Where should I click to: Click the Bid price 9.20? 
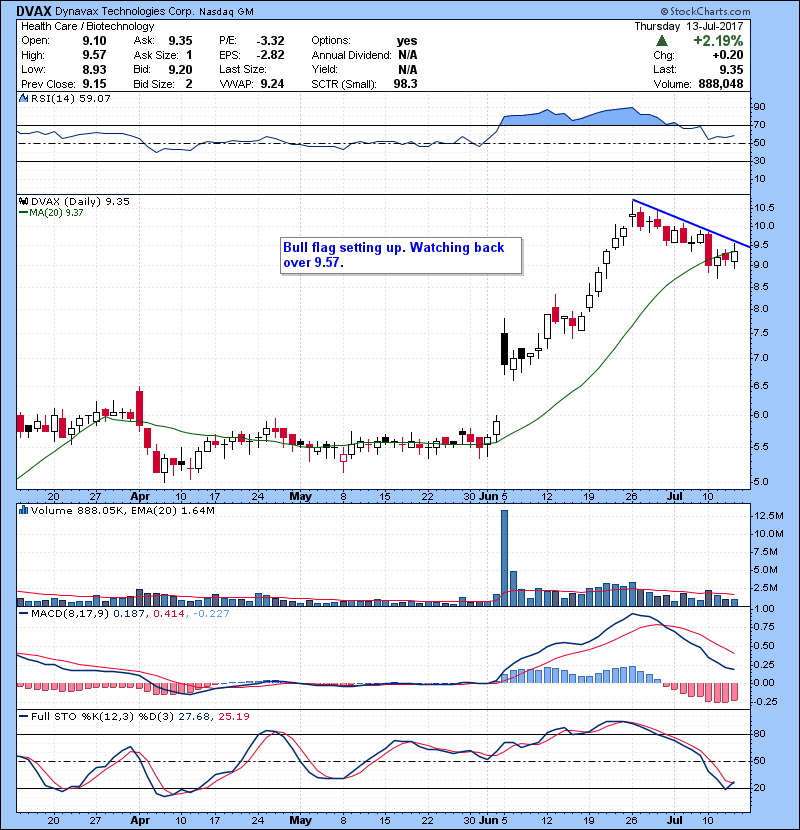coord(180,69)
